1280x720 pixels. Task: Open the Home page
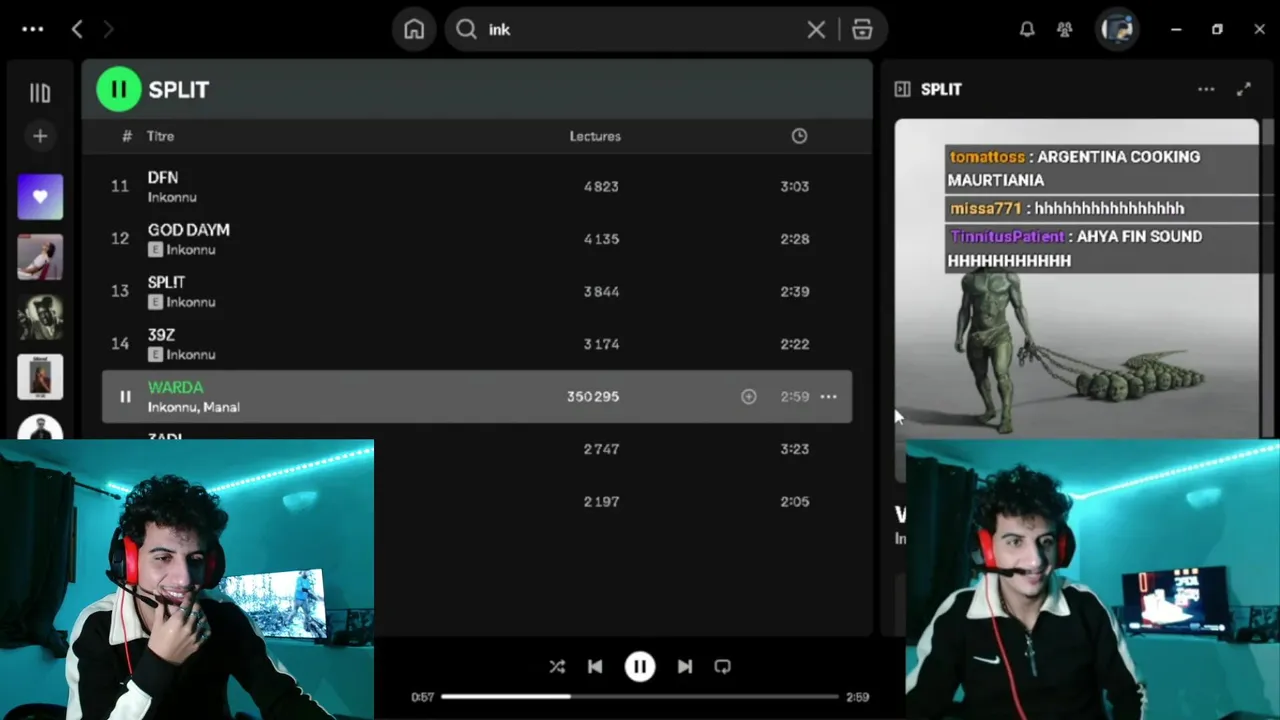pos(414,30)
